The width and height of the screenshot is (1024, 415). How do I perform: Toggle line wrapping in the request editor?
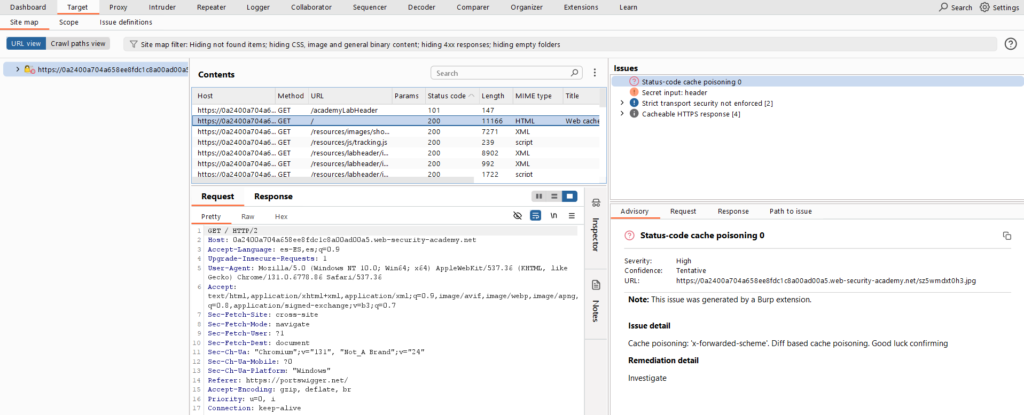click(535, 215)
